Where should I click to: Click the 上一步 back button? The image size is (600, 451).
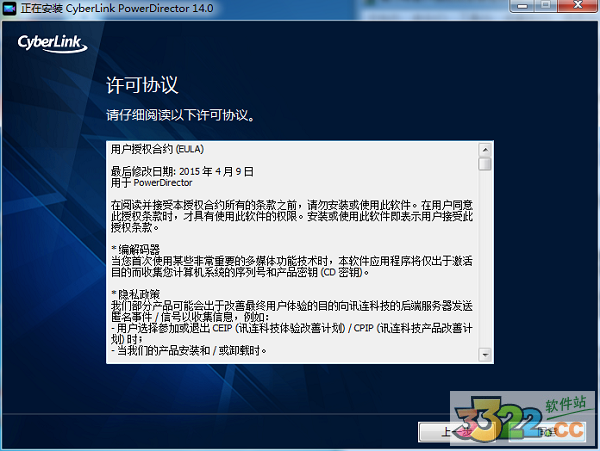[457, 432]
